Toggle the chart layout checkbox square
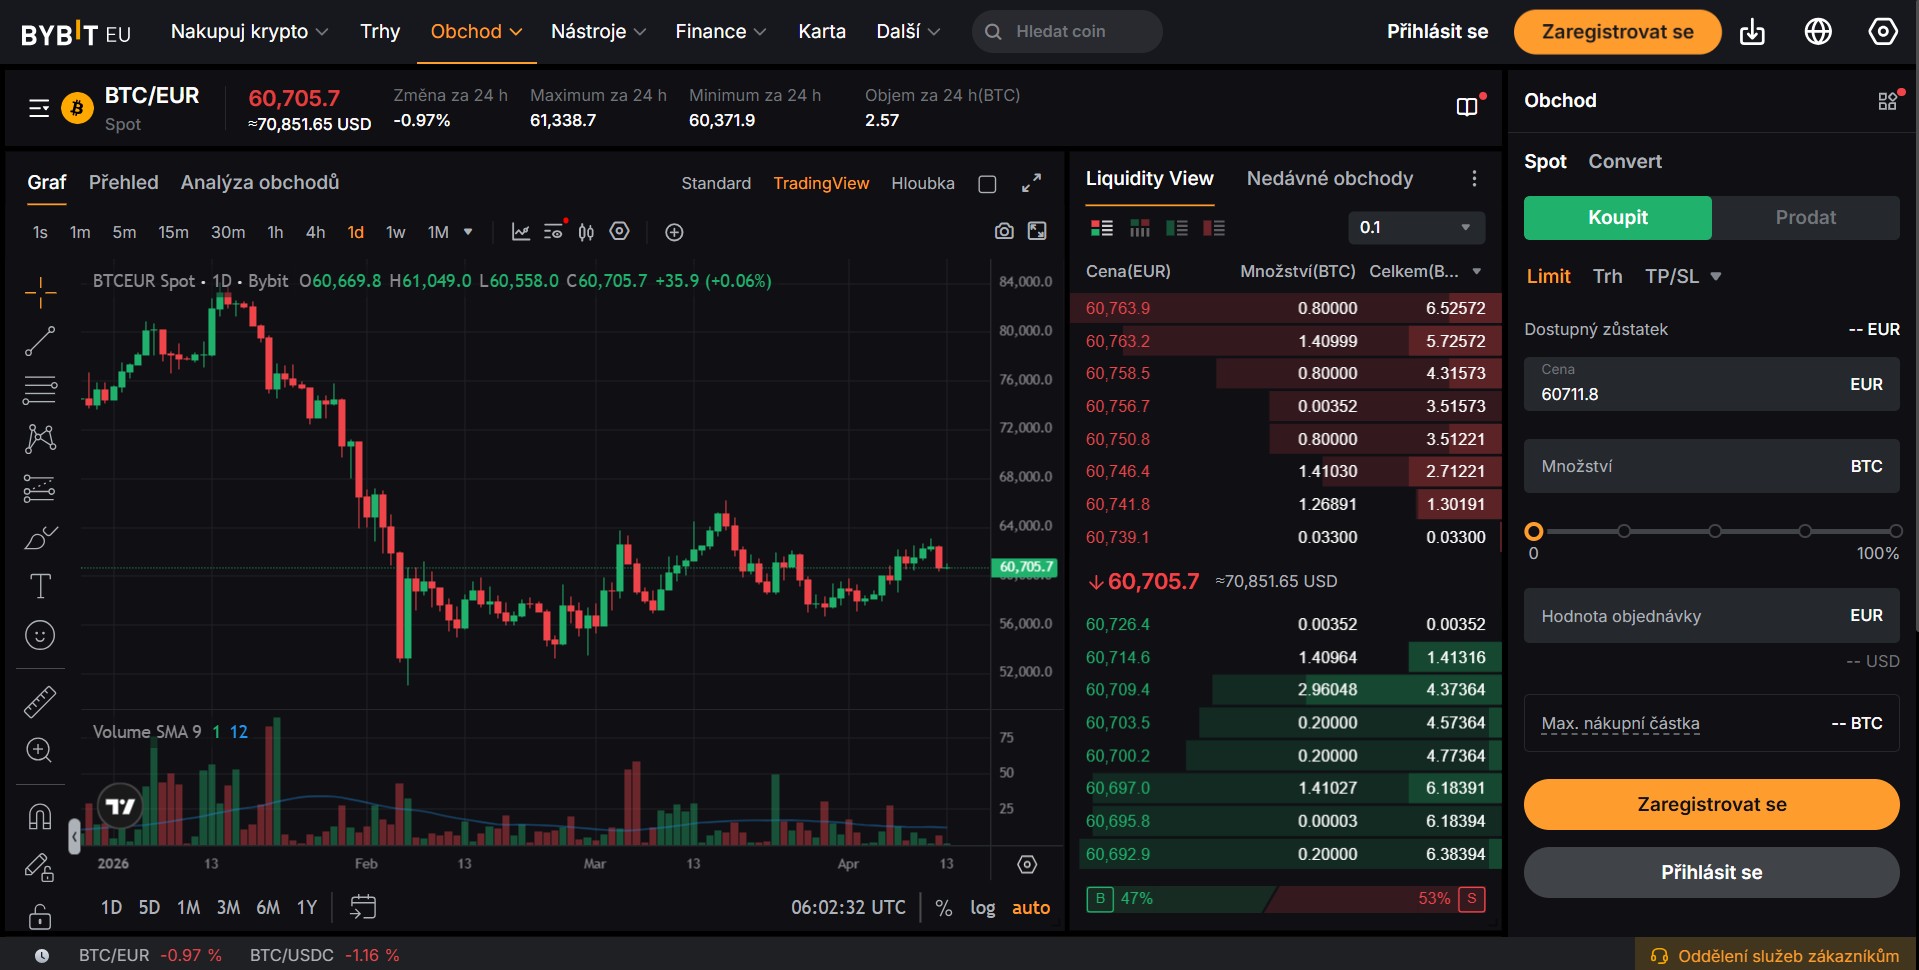This screenshot has height=970, width=1919. click(x=987, y=184)
